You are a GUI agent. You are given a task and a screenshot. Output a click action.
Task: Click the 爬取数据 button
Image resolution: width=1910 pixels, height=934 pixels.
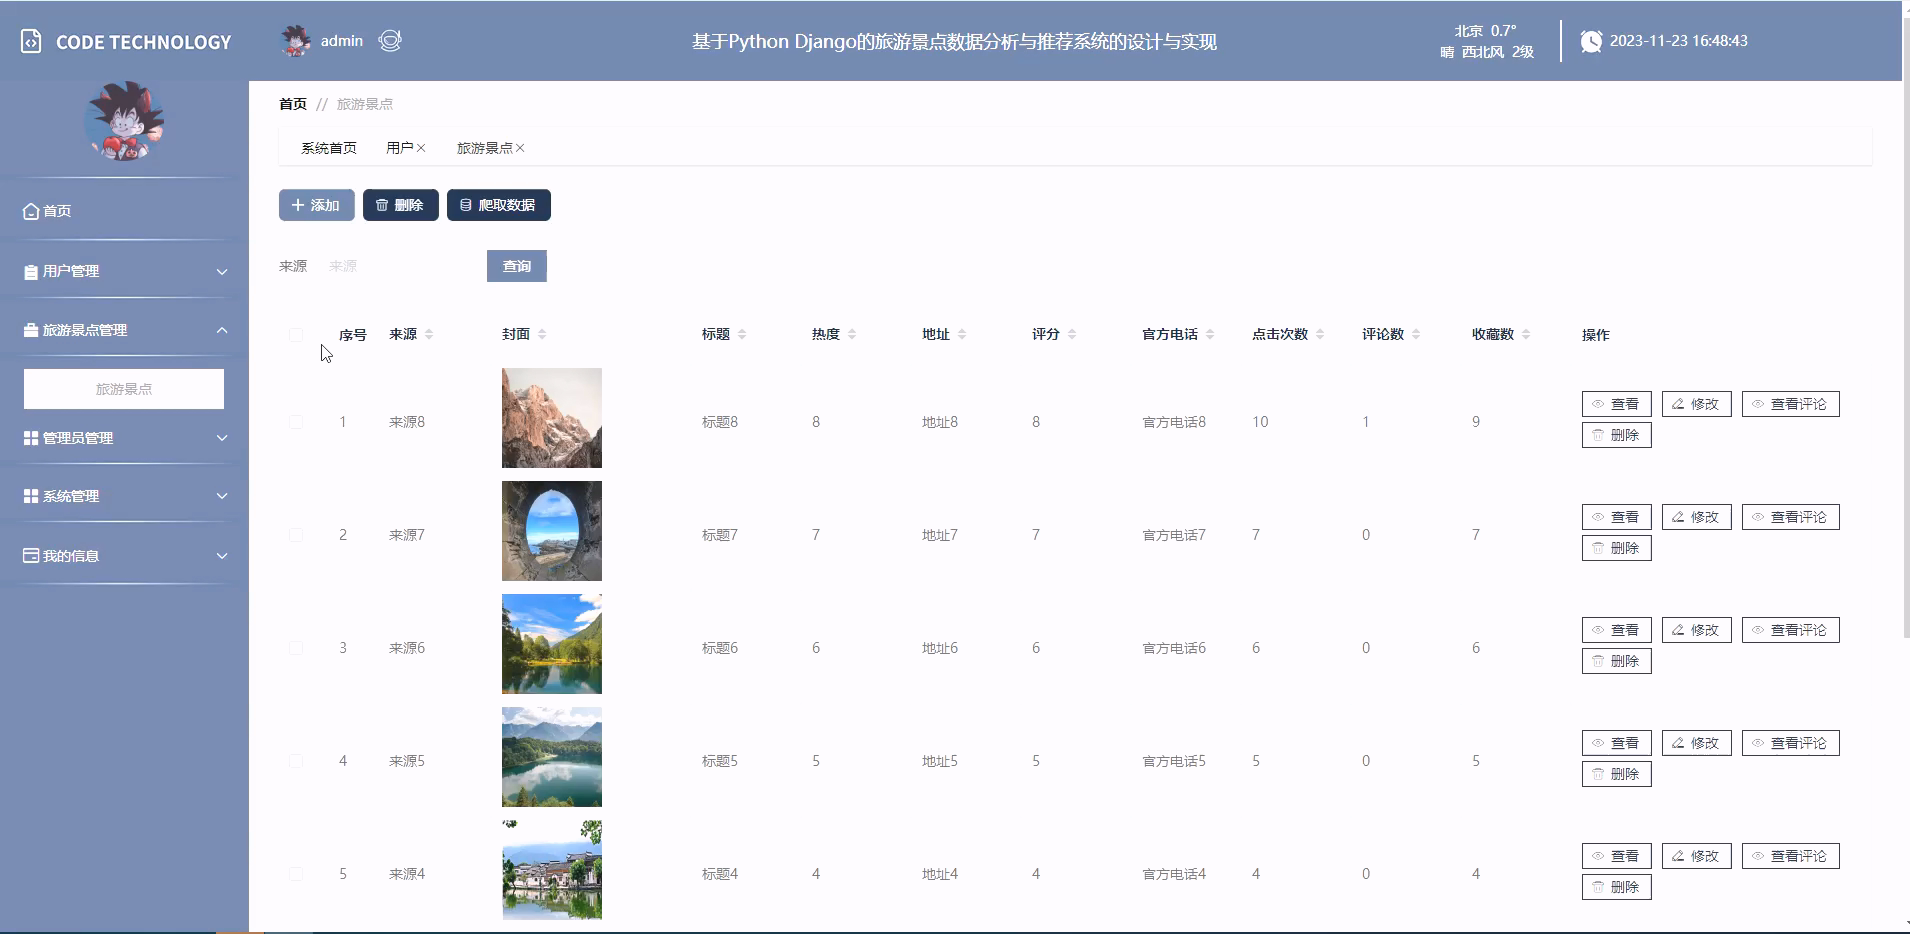pos(498,204)
